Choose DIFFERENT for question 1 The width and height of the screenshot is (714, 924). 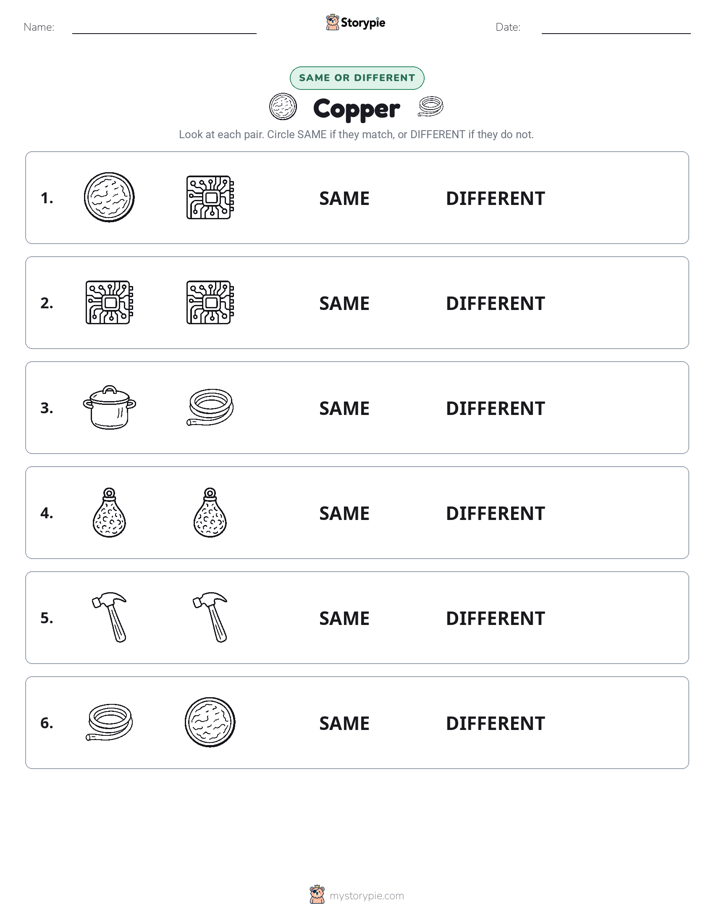point(495,199)
